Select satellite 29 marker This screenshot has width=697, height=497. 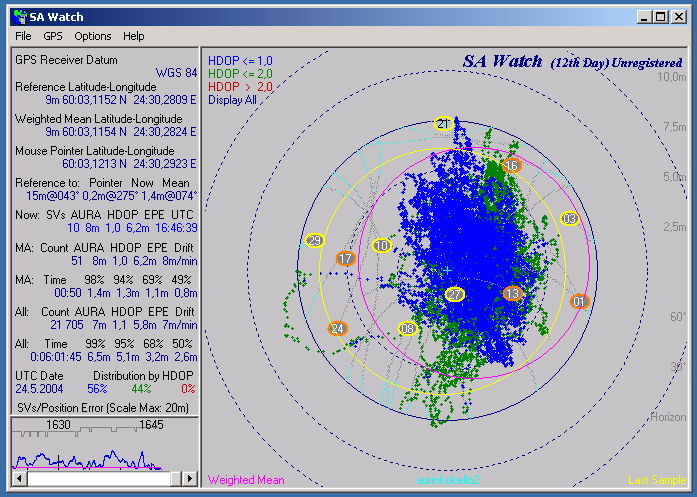[315, 240]
